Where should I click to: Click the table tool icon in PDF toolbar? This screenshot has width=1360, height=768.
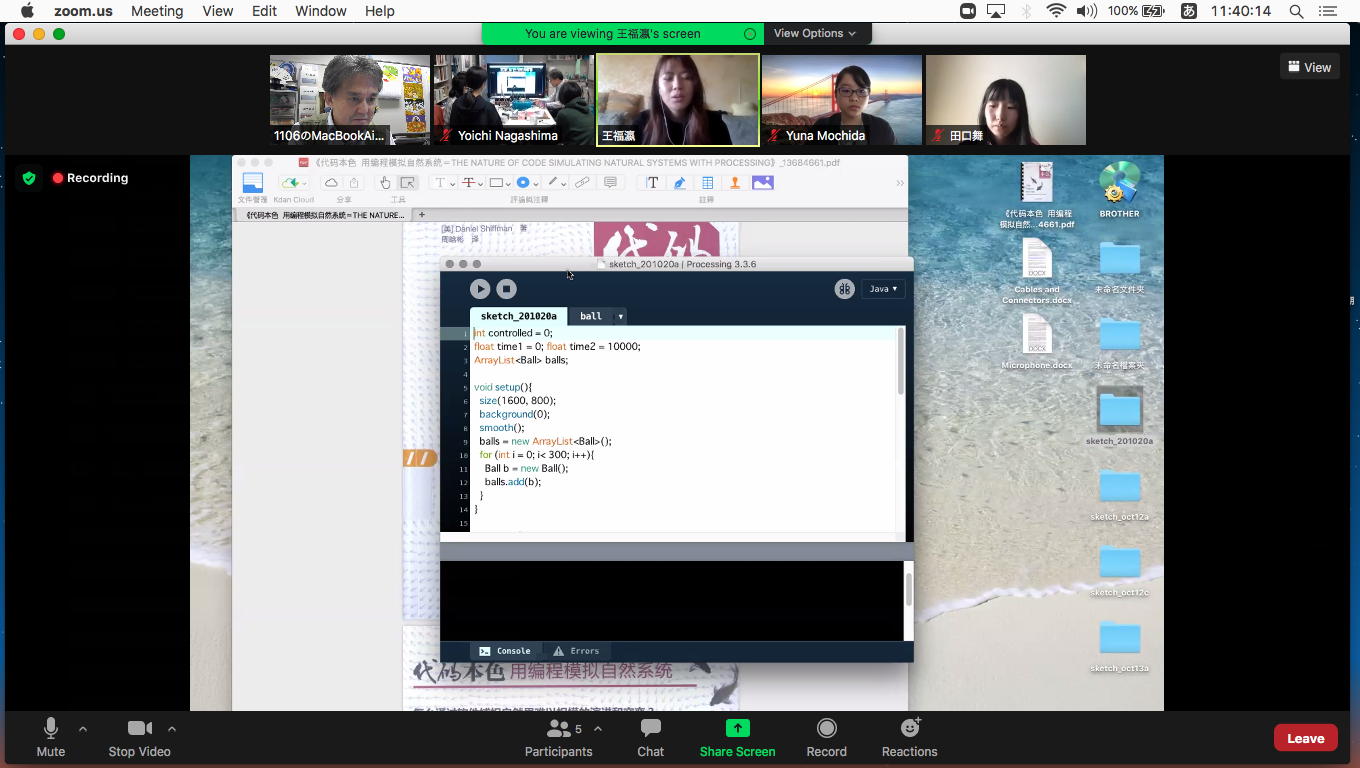point(707,183)
